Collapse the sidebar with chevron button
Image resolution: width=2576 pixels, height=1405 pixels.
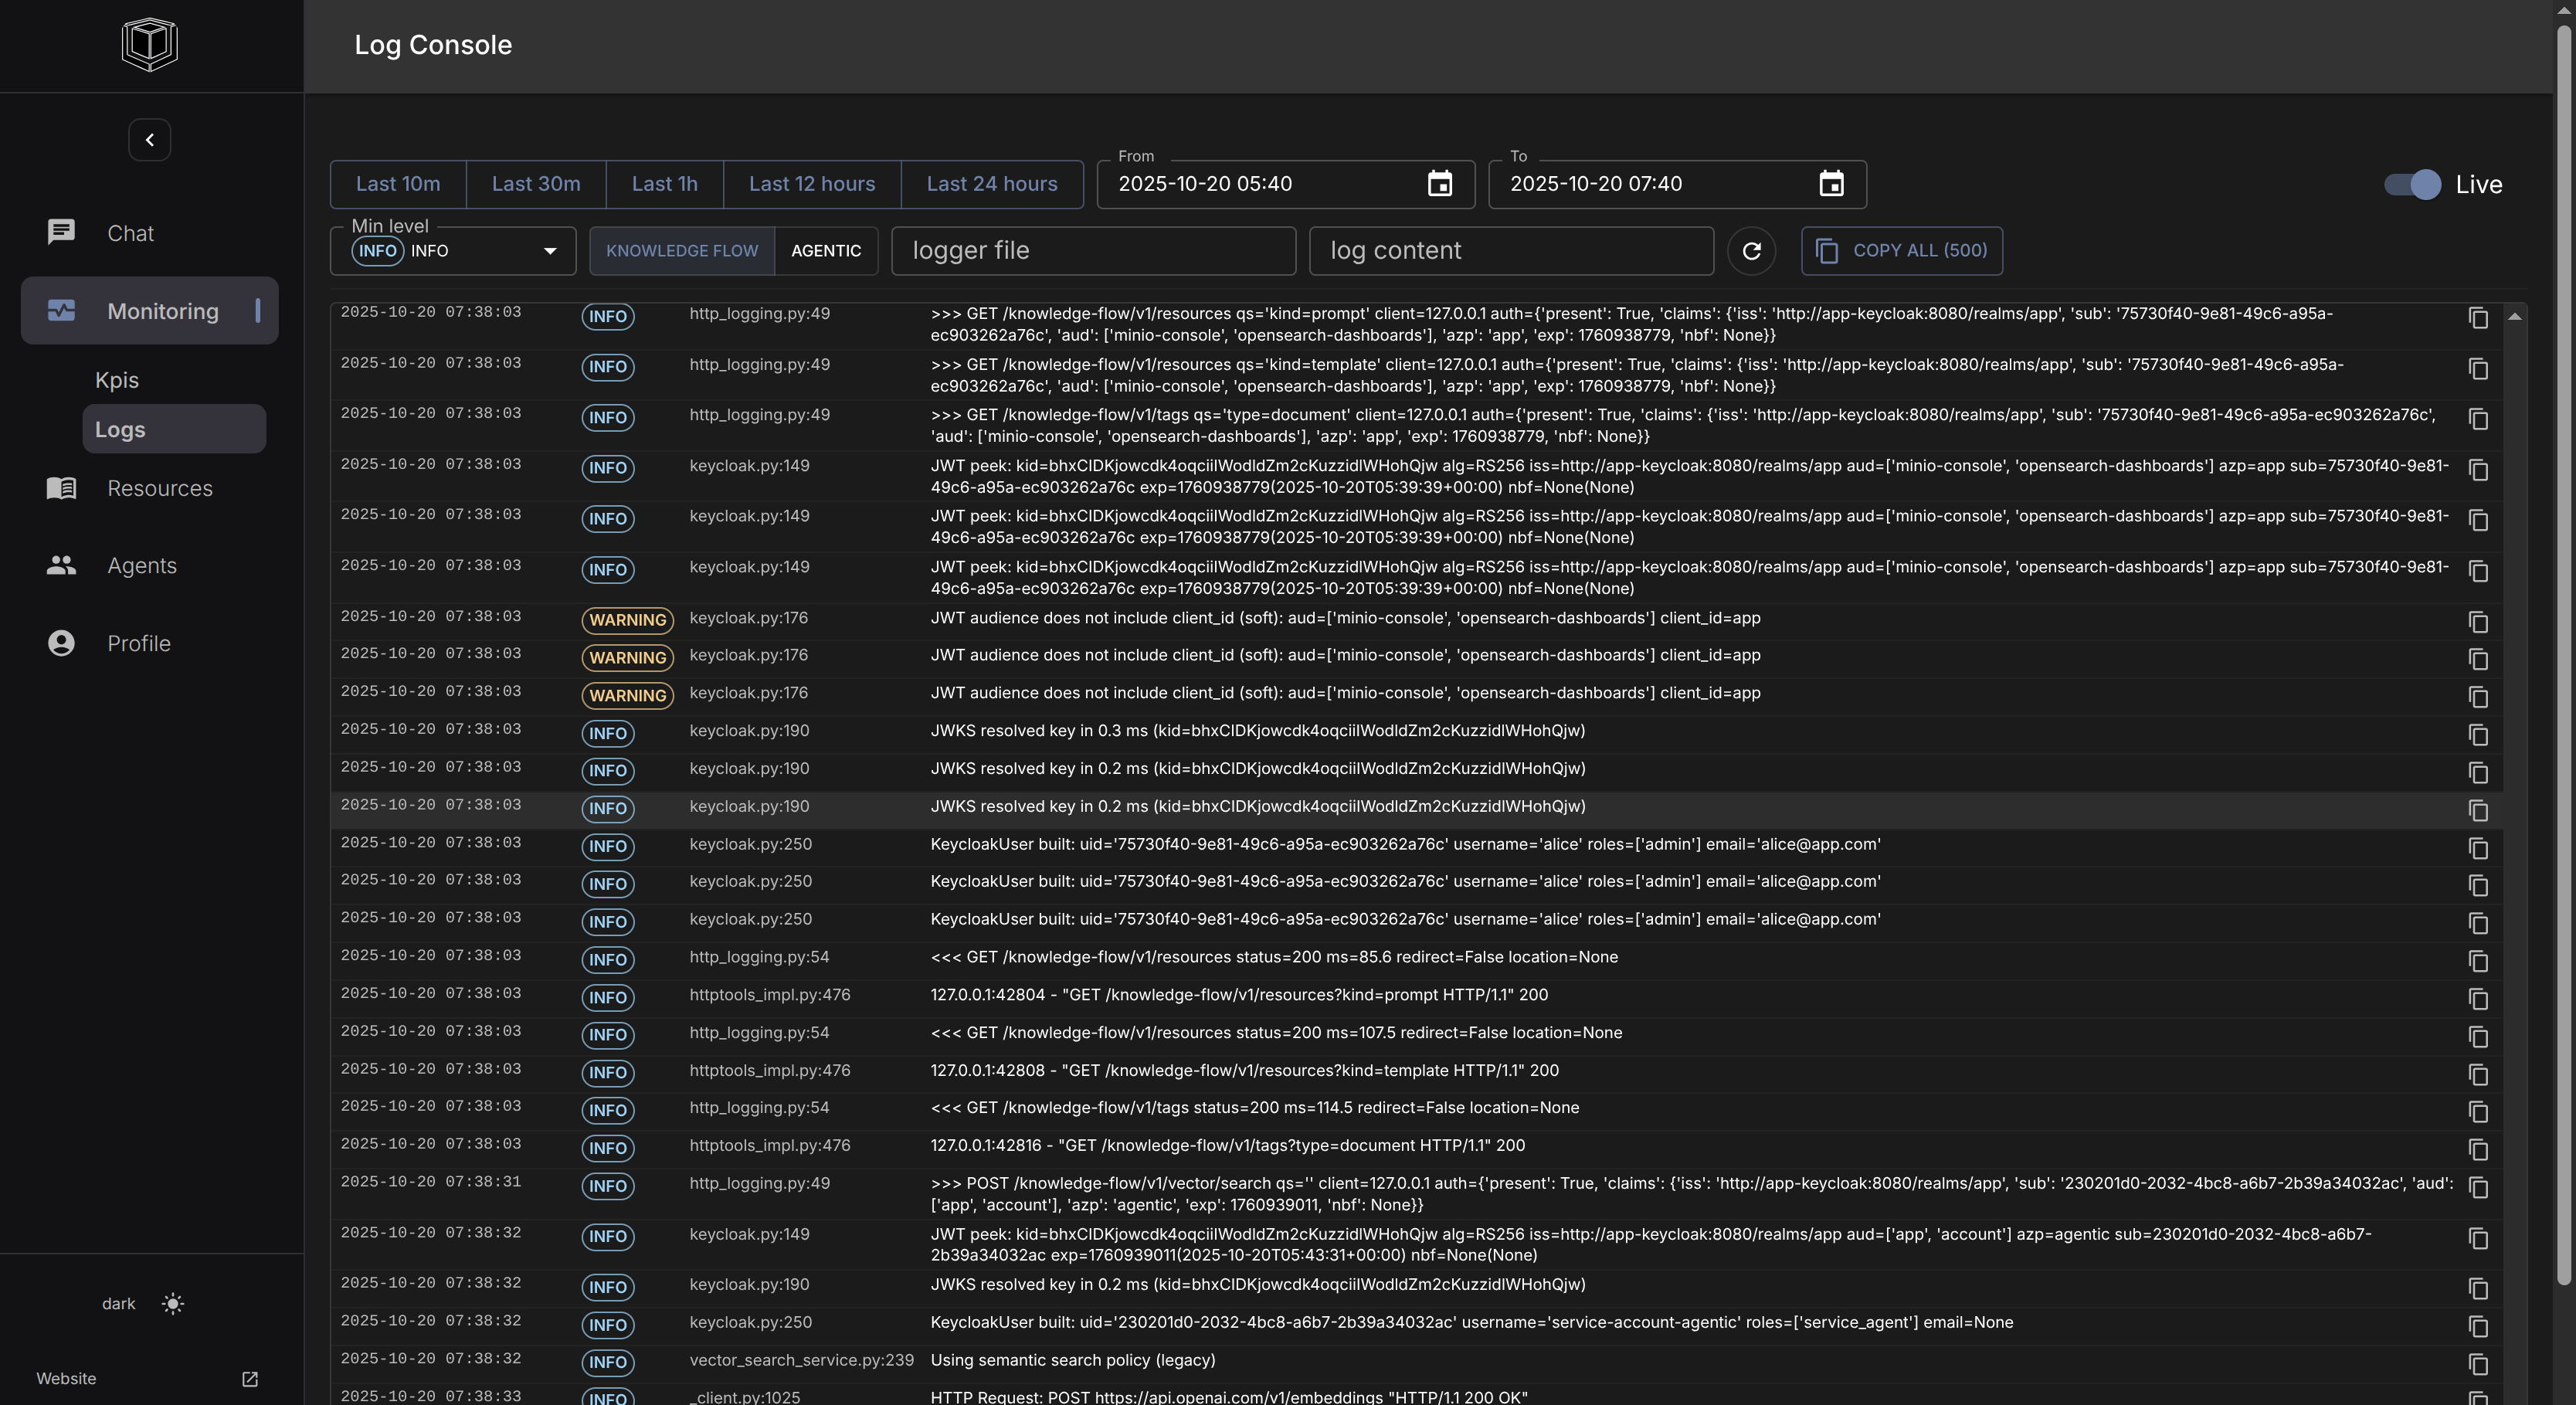click(150, 140)
